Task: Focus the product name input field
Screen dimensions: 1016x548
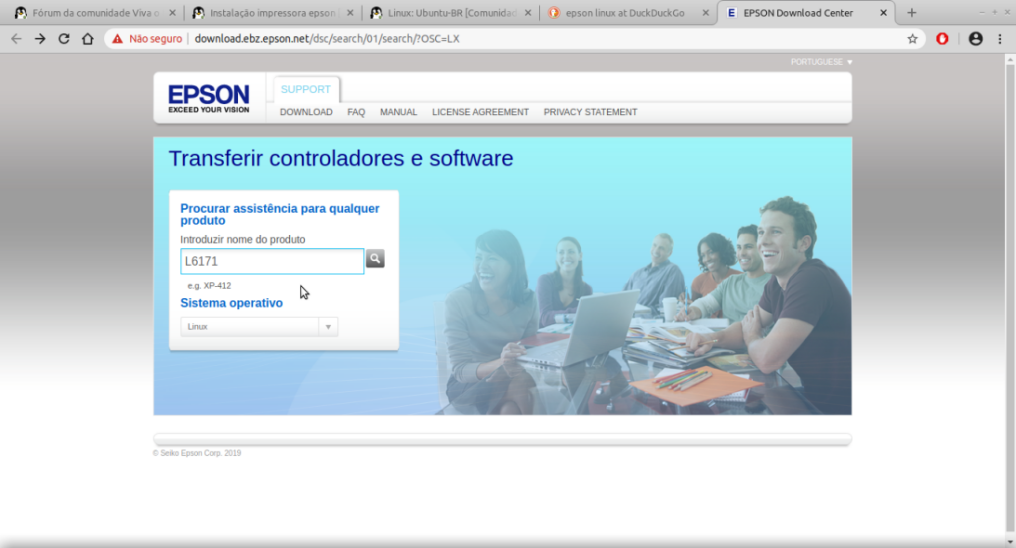Action: pos(272,261)
